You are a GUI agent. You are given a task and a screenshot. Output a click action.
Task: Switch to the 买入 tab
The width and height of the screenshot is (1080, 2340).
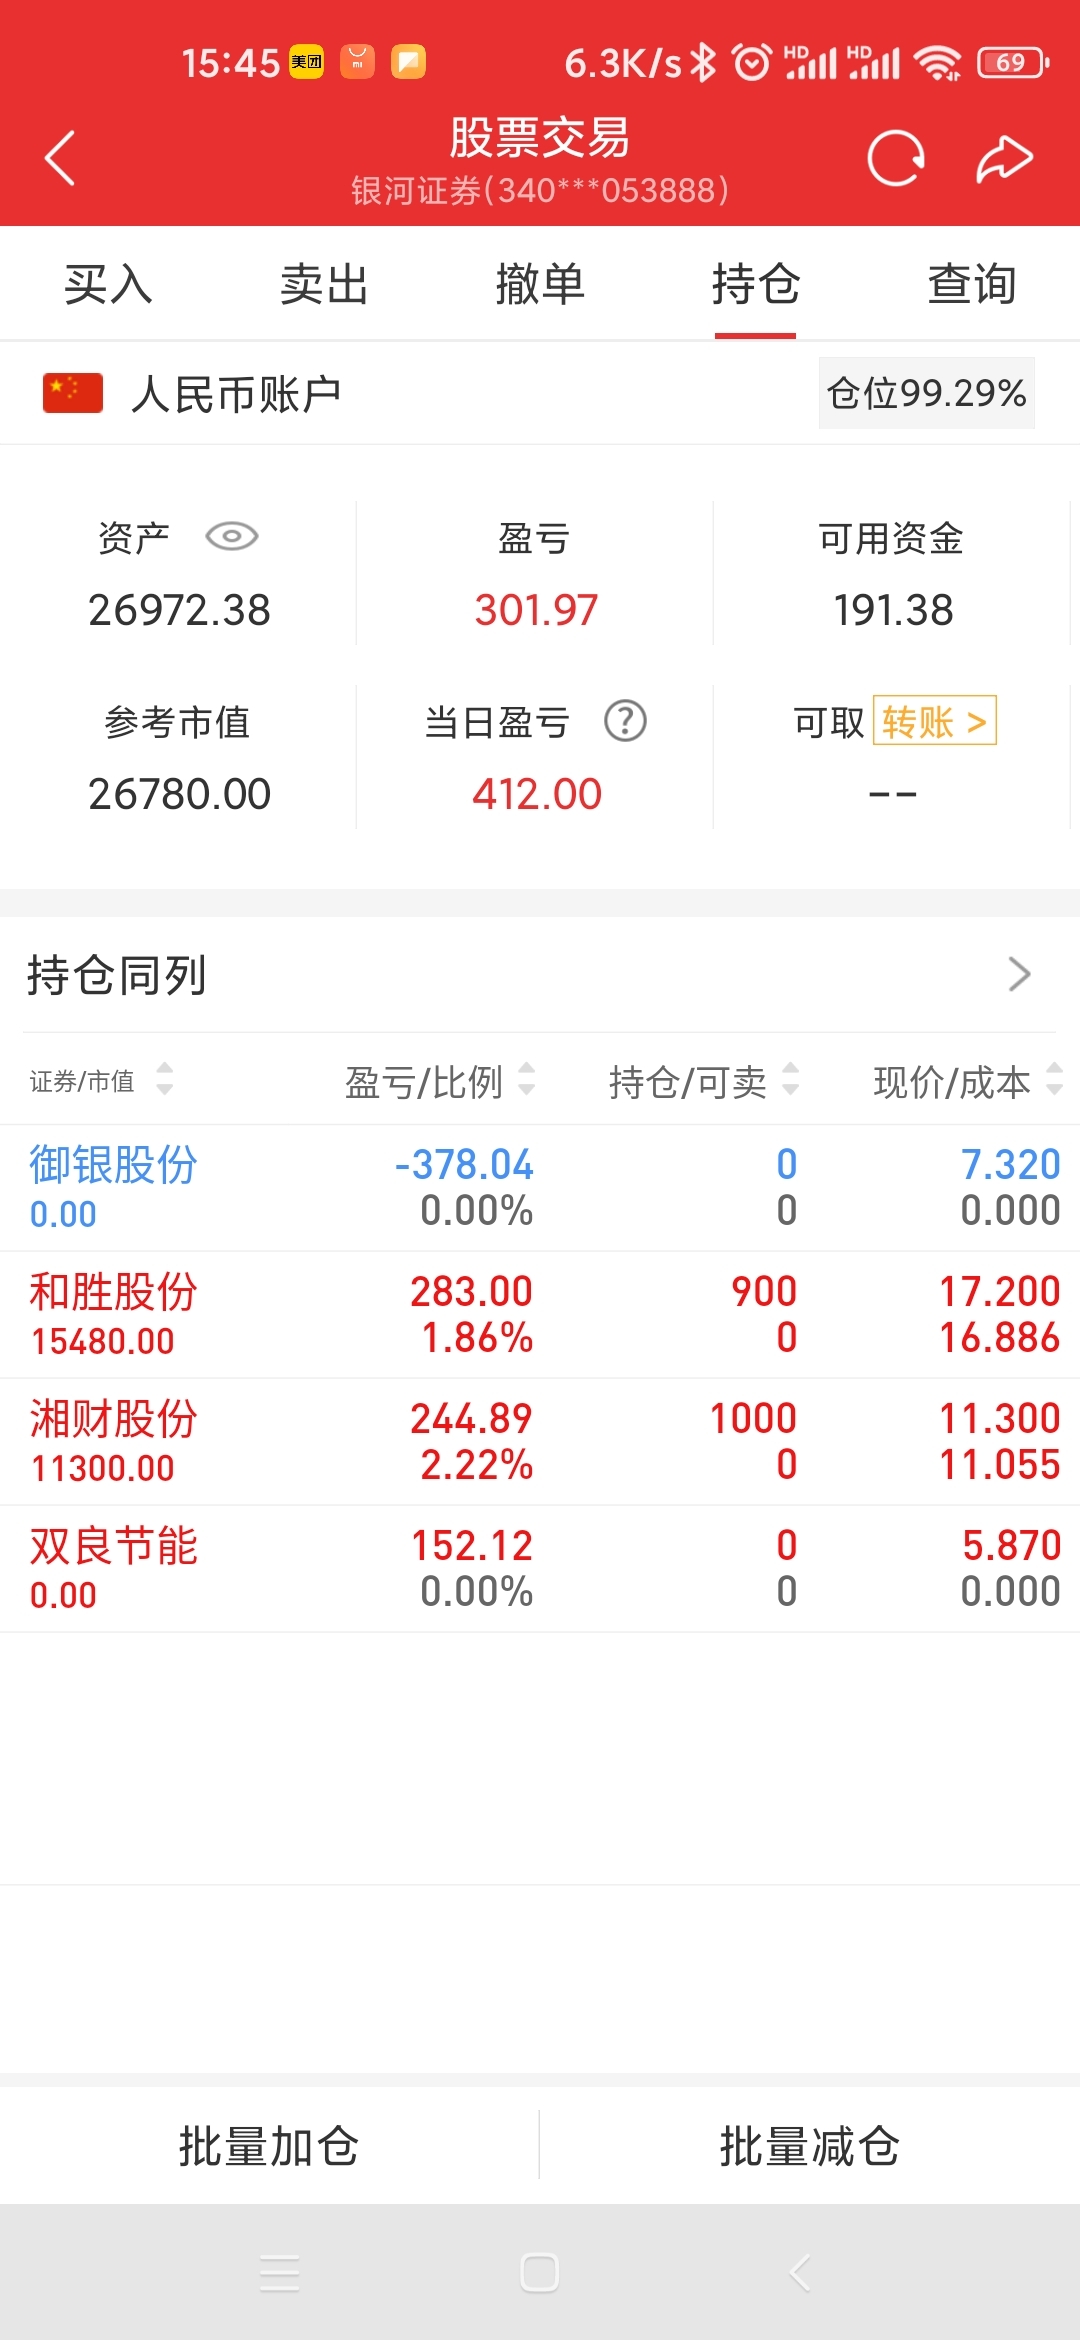(x=108, y=284)
